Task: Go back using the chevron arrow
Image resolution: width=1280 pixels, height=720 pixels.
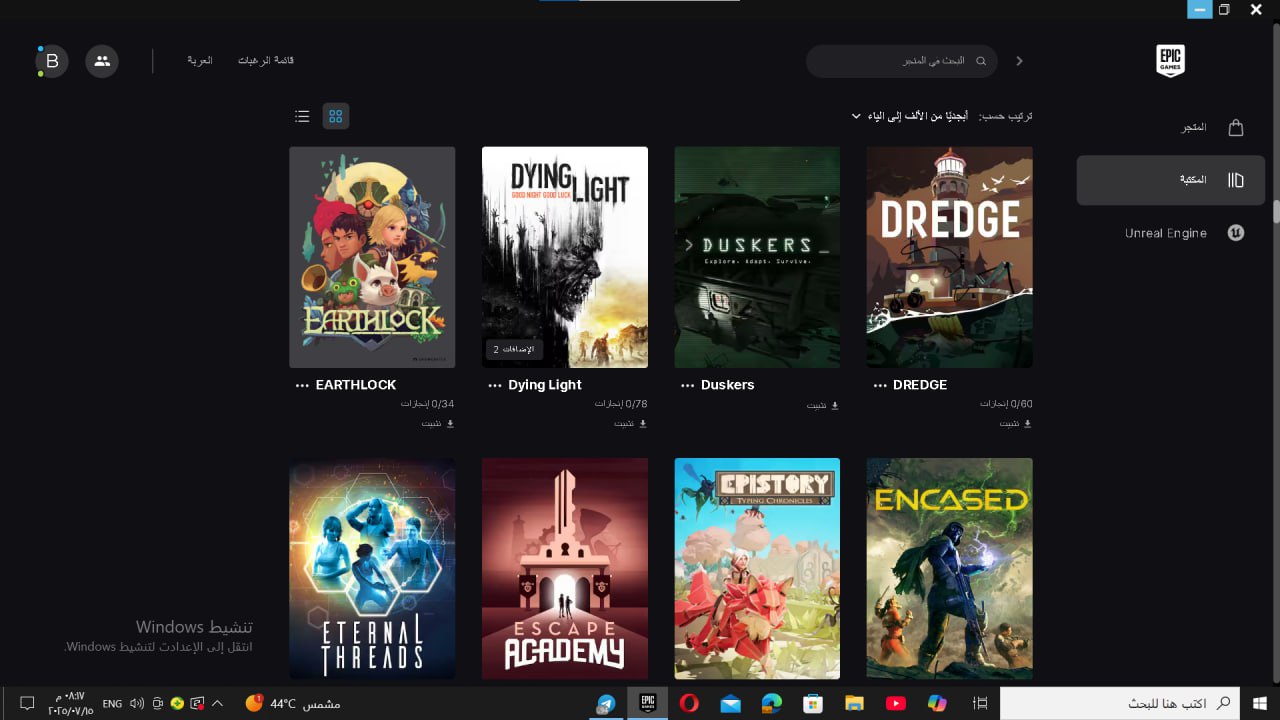Action: 1019,61
